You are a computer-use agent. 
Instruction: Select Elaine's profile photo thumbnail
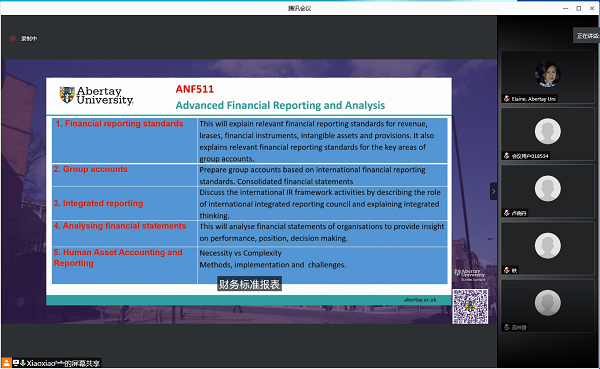click(x=548, y=74)
